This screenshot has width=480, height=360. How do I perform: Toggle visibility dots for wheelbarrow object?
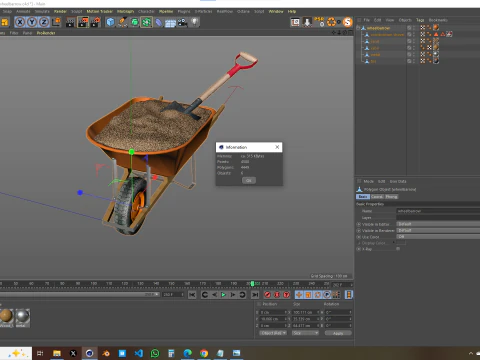tap(414, 28)
